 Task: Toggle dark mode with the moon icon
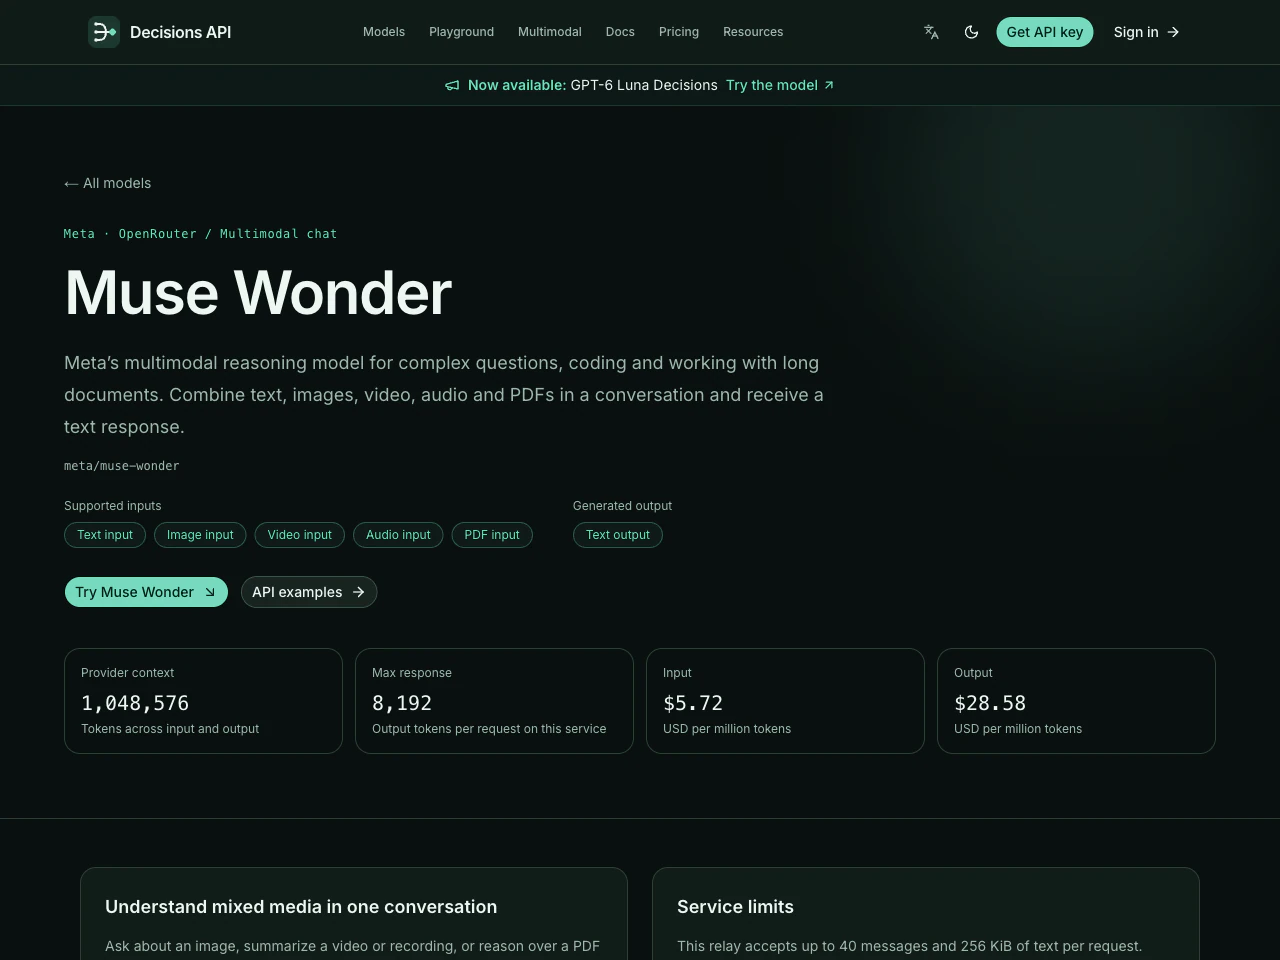(971, 32)
